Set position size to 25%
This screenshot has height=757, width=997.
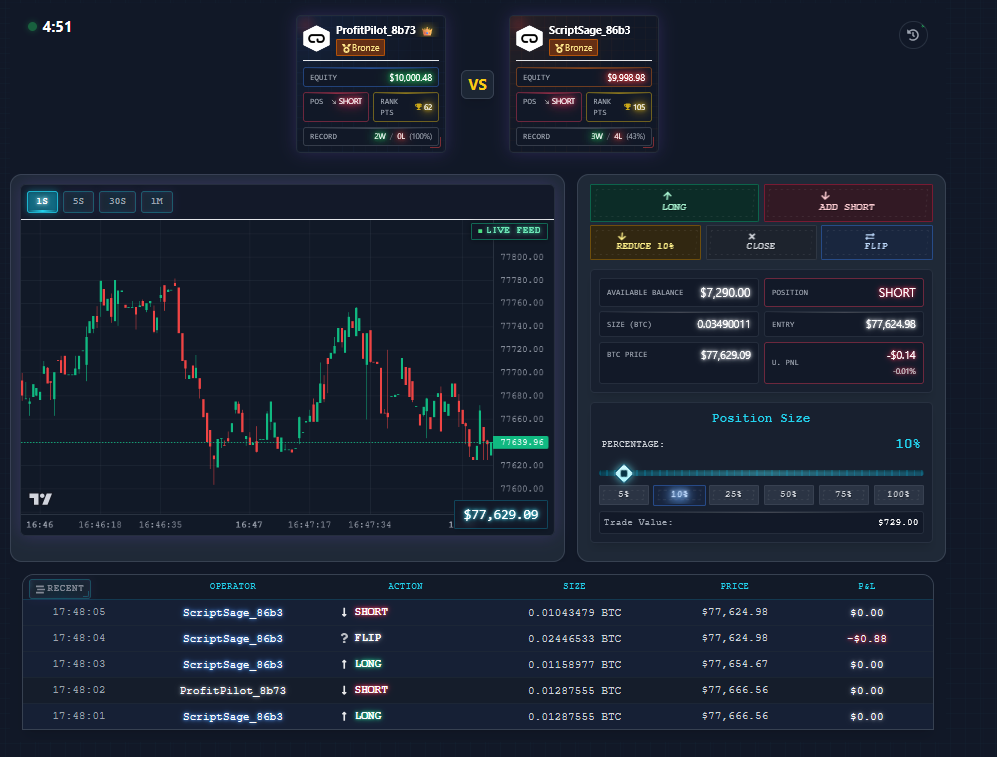(733, 494)
